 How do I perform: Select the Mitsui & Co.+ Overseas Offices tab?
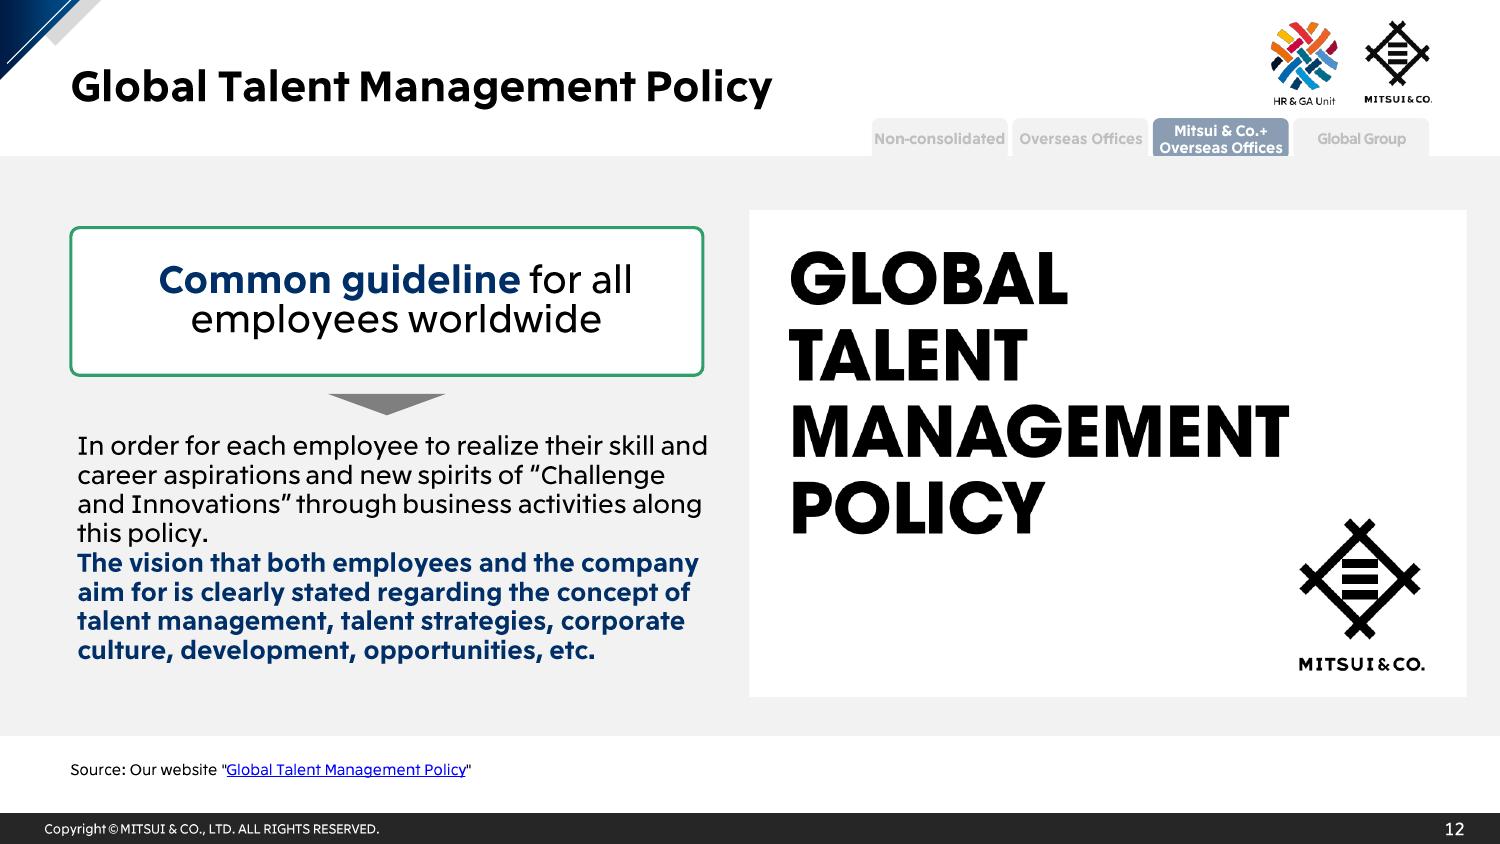(1220, 138)
